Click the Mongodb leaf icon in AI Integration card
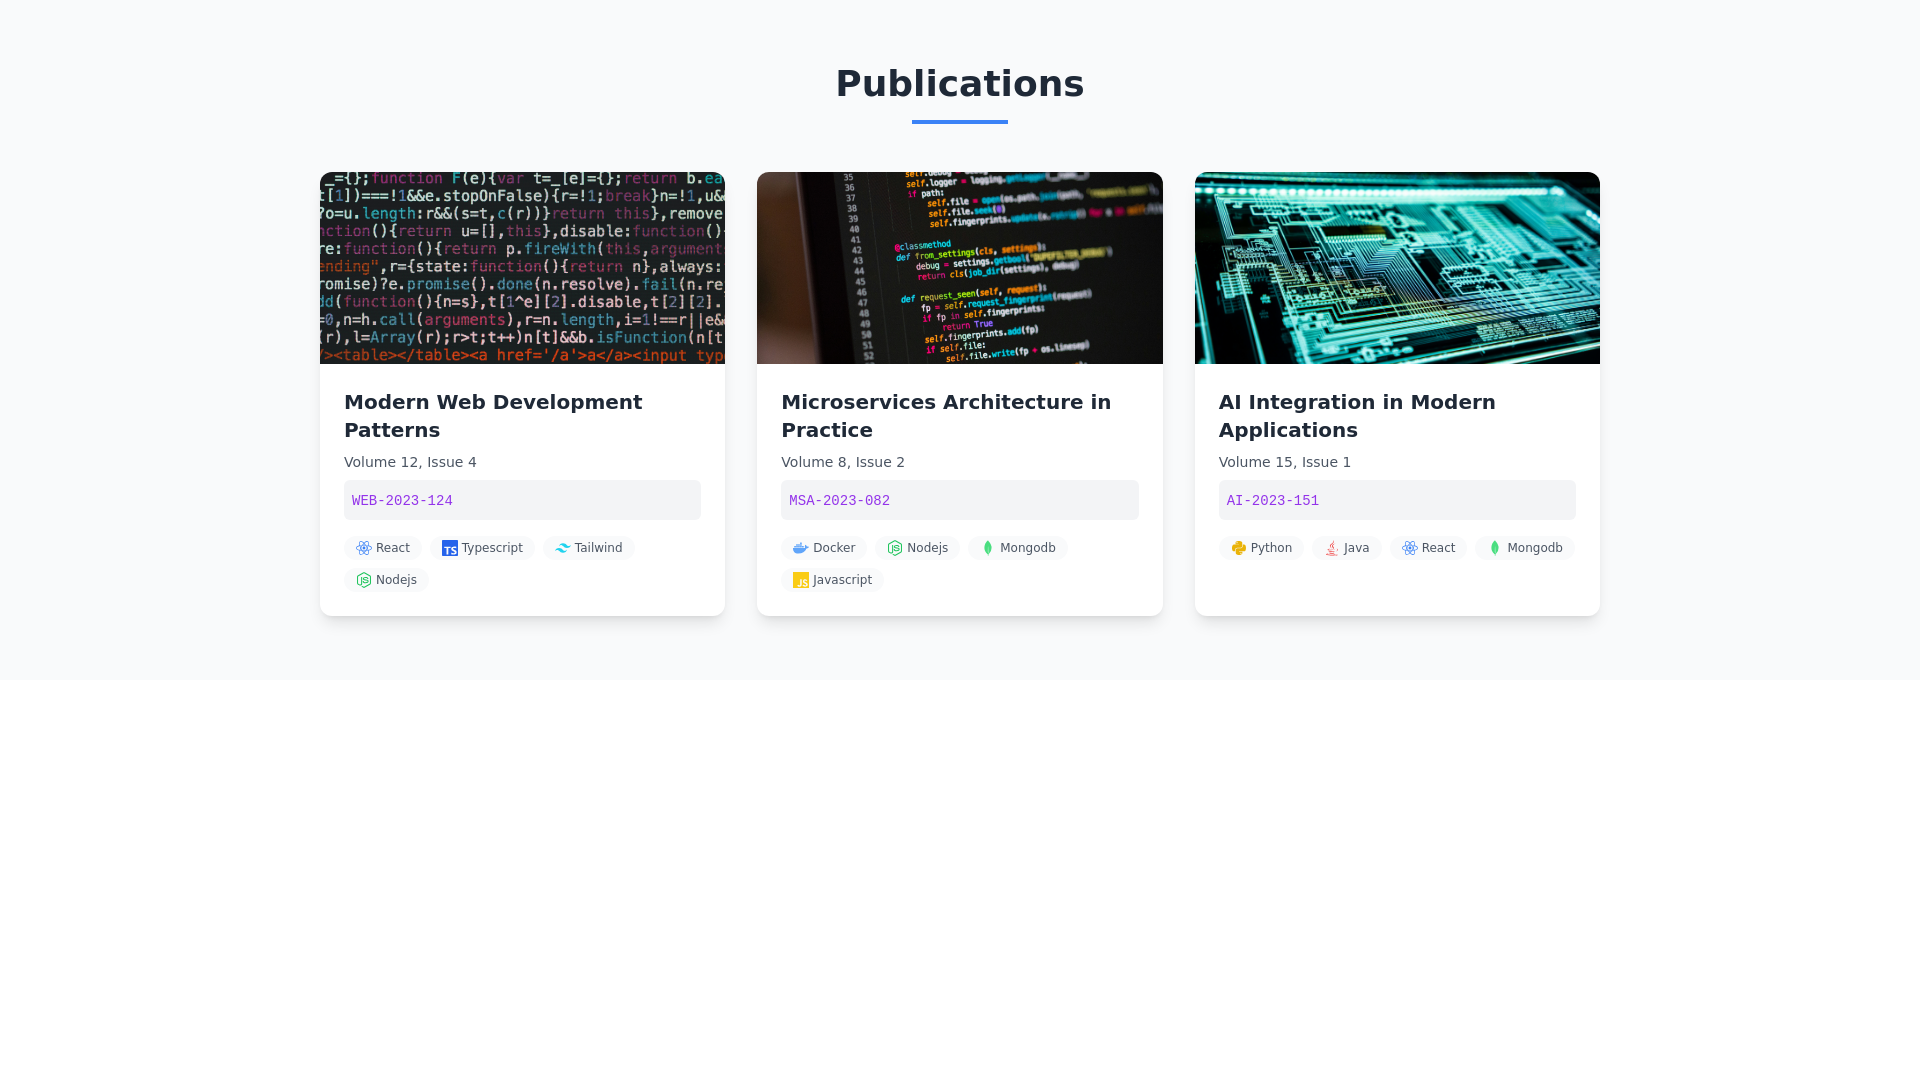 [x=1495, y=548]
